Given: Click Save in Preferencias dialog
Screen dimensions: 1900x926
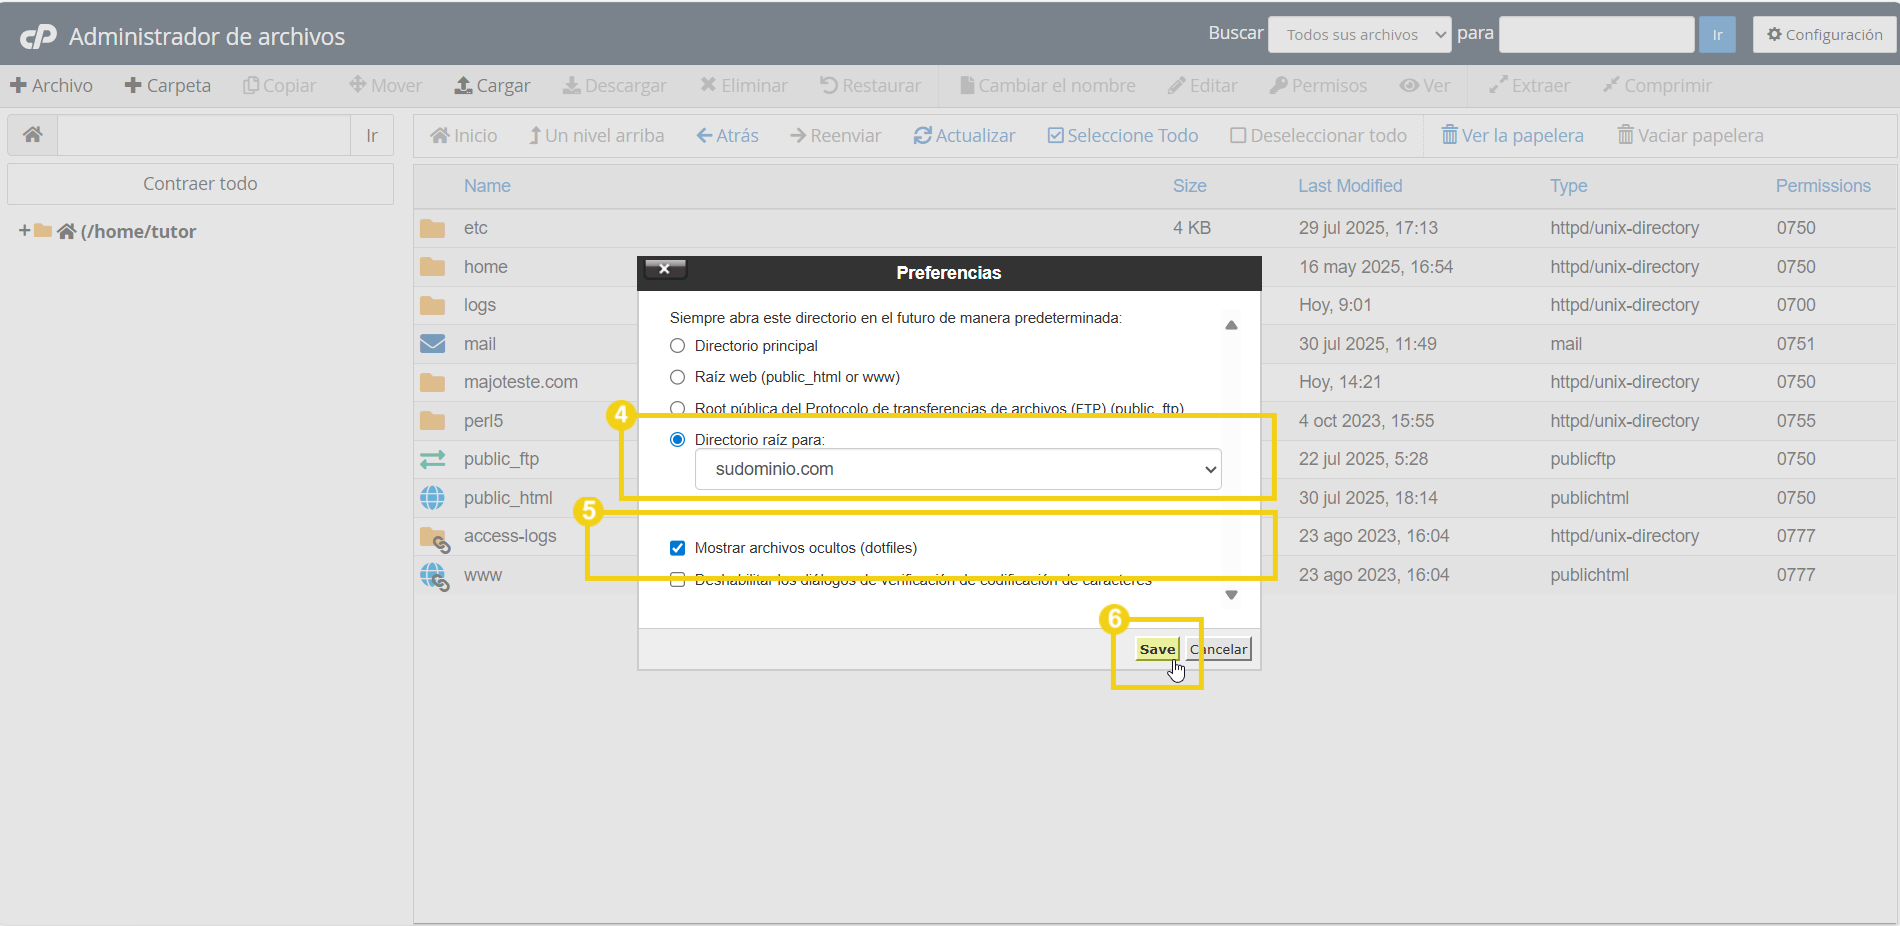Looking at the screenshot, I should pyautogui.click(x=1157, y=649).
